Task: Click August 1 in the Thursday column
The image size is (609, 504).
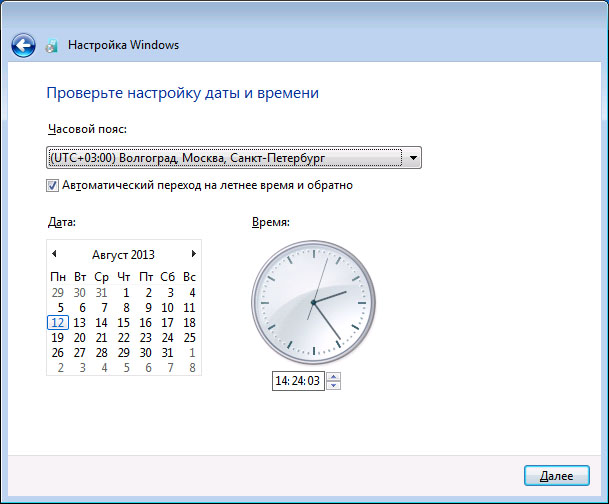Action: coord(124,293)
